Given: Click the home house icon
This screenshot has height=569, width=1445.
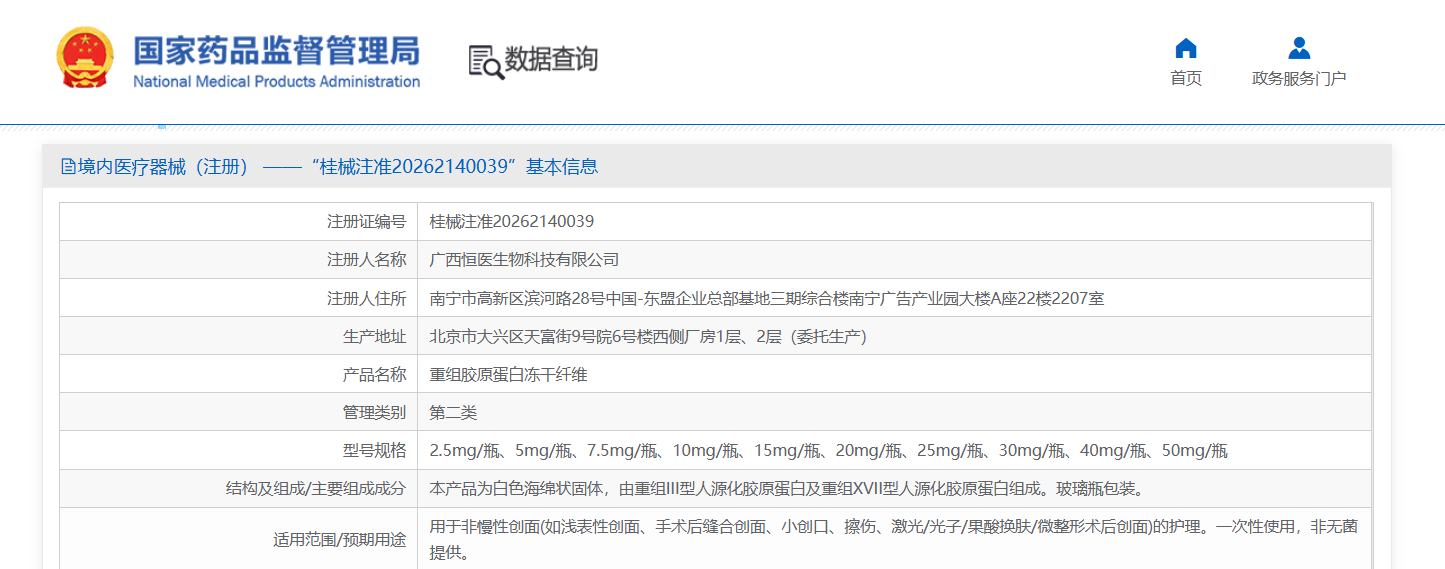Looking at the screenshot, I should (1186, 48).
